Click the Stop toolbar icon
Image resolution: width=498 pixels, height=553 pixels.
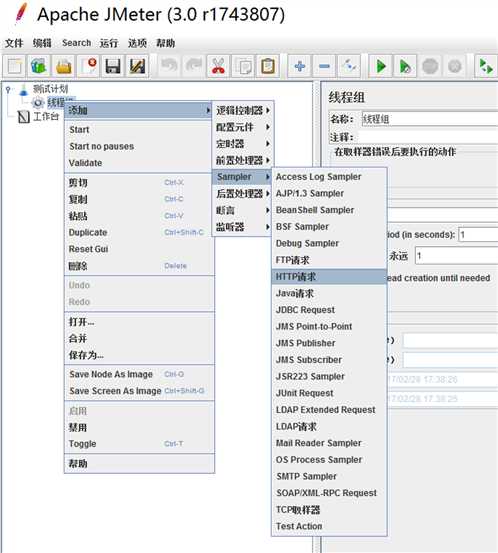(430, 66)
